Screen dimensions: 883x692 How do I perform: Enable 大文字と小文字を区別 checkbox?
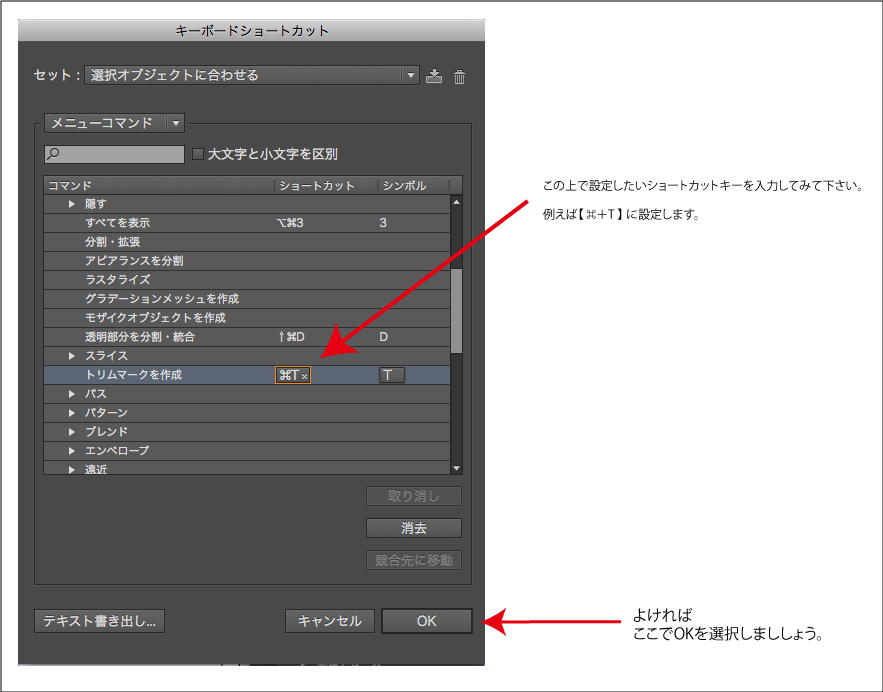(198, 154)
